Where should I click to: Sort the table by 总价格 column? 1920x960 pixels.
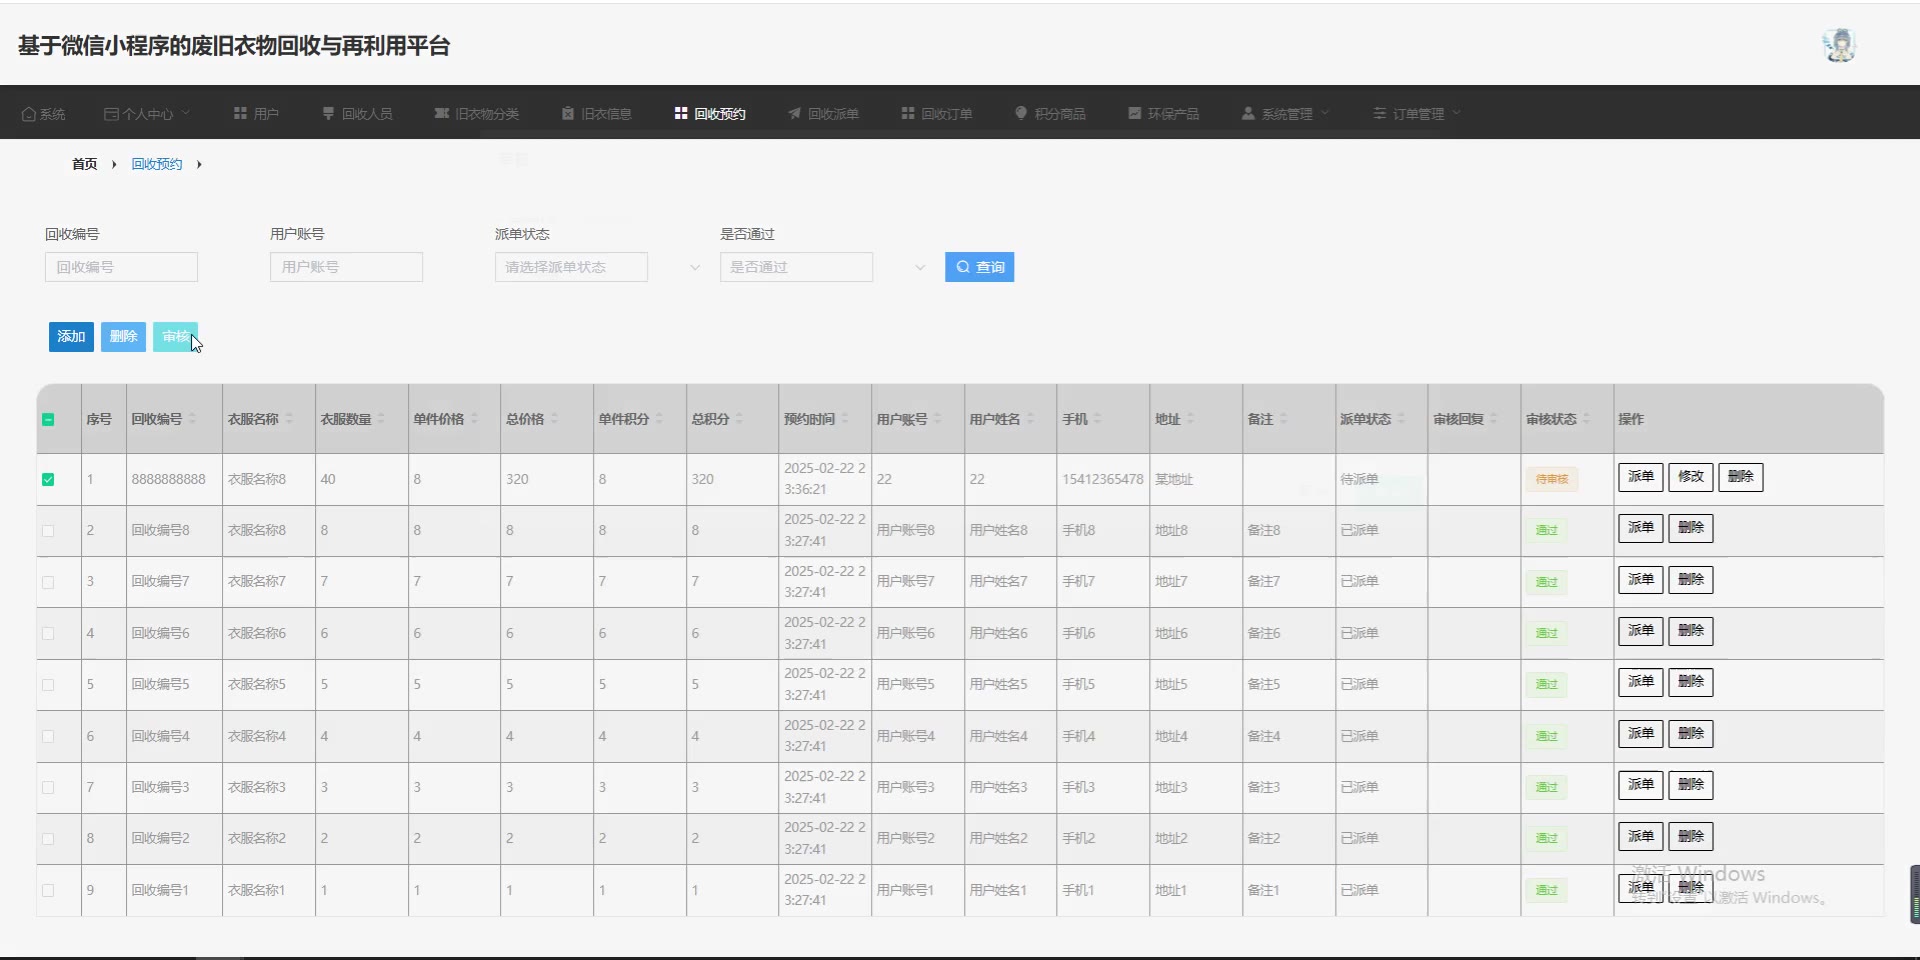click(x=554, y=419)
